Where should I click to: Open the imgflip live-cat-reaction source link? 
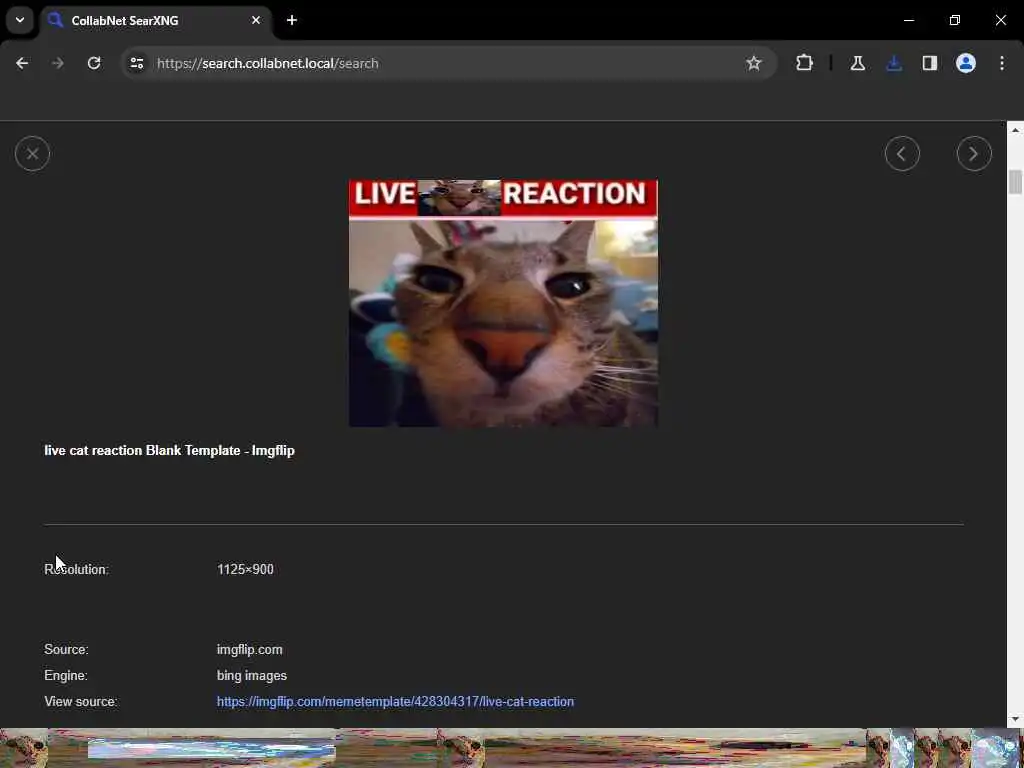[x=395, y=701]
